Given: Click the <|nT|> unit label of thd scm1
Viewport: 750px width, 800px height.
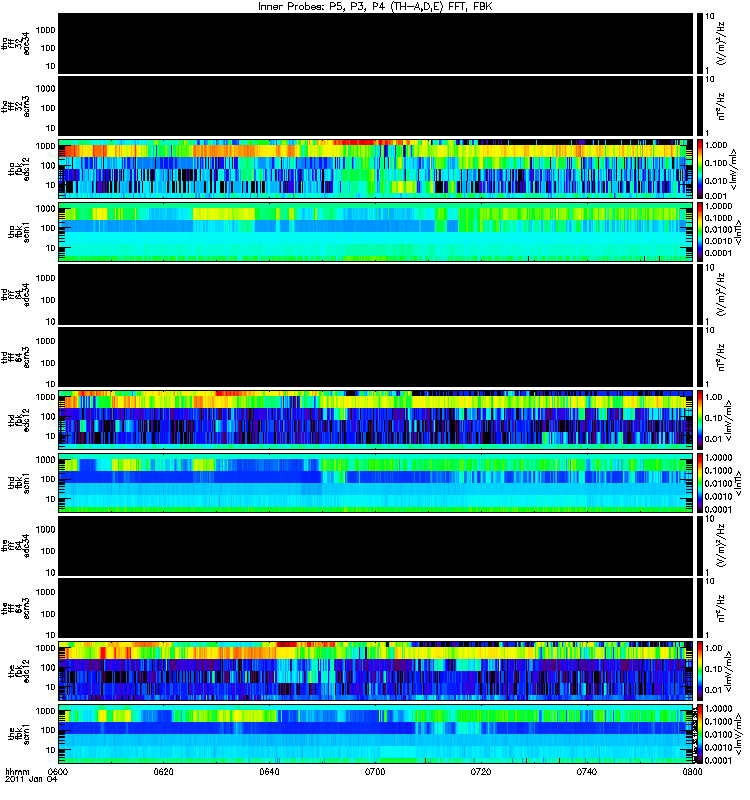Looking at the screenshot, I should coord(738,483).
